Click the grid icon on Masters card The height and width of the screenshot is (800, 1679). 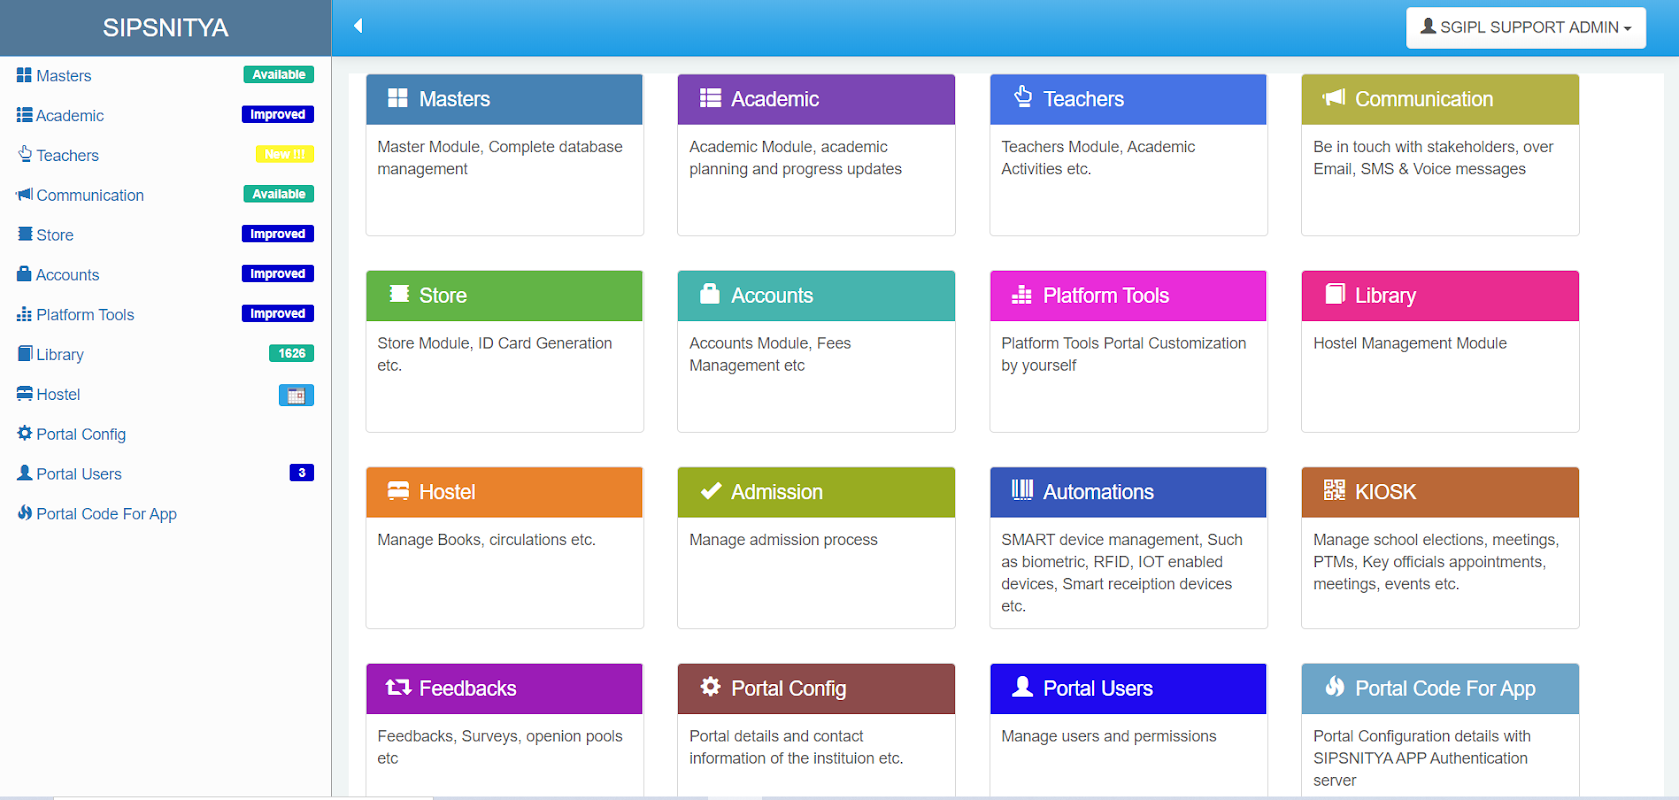[398, 98]
